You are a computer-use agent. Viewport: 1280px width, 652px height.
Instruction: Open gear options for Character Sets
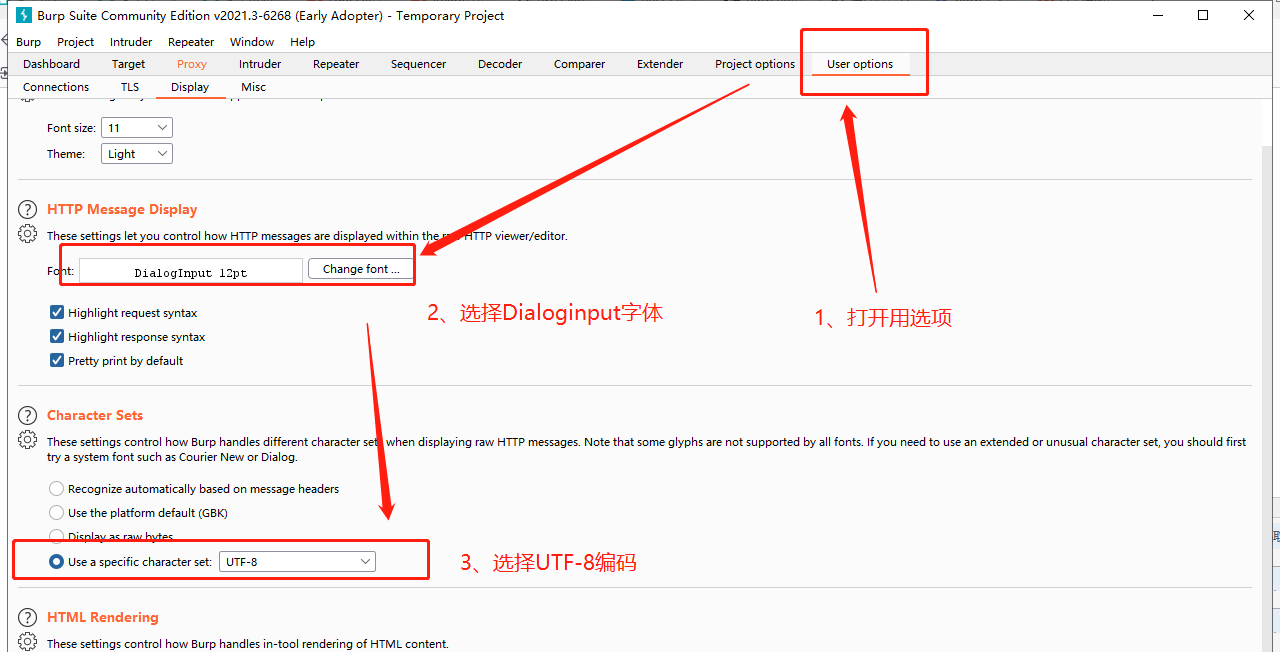pyautogui.click(x=28, y=440)
